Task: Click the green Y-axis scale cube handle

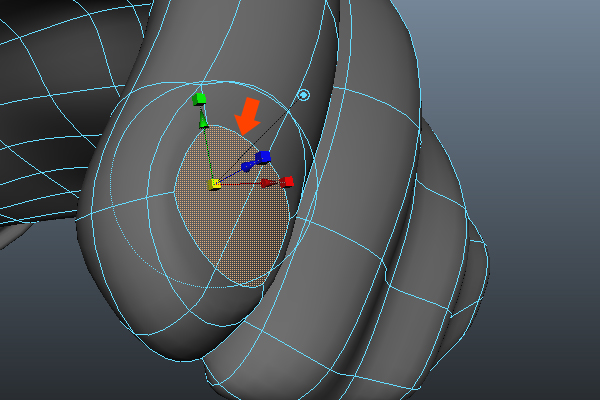Action: pos(199,99)
